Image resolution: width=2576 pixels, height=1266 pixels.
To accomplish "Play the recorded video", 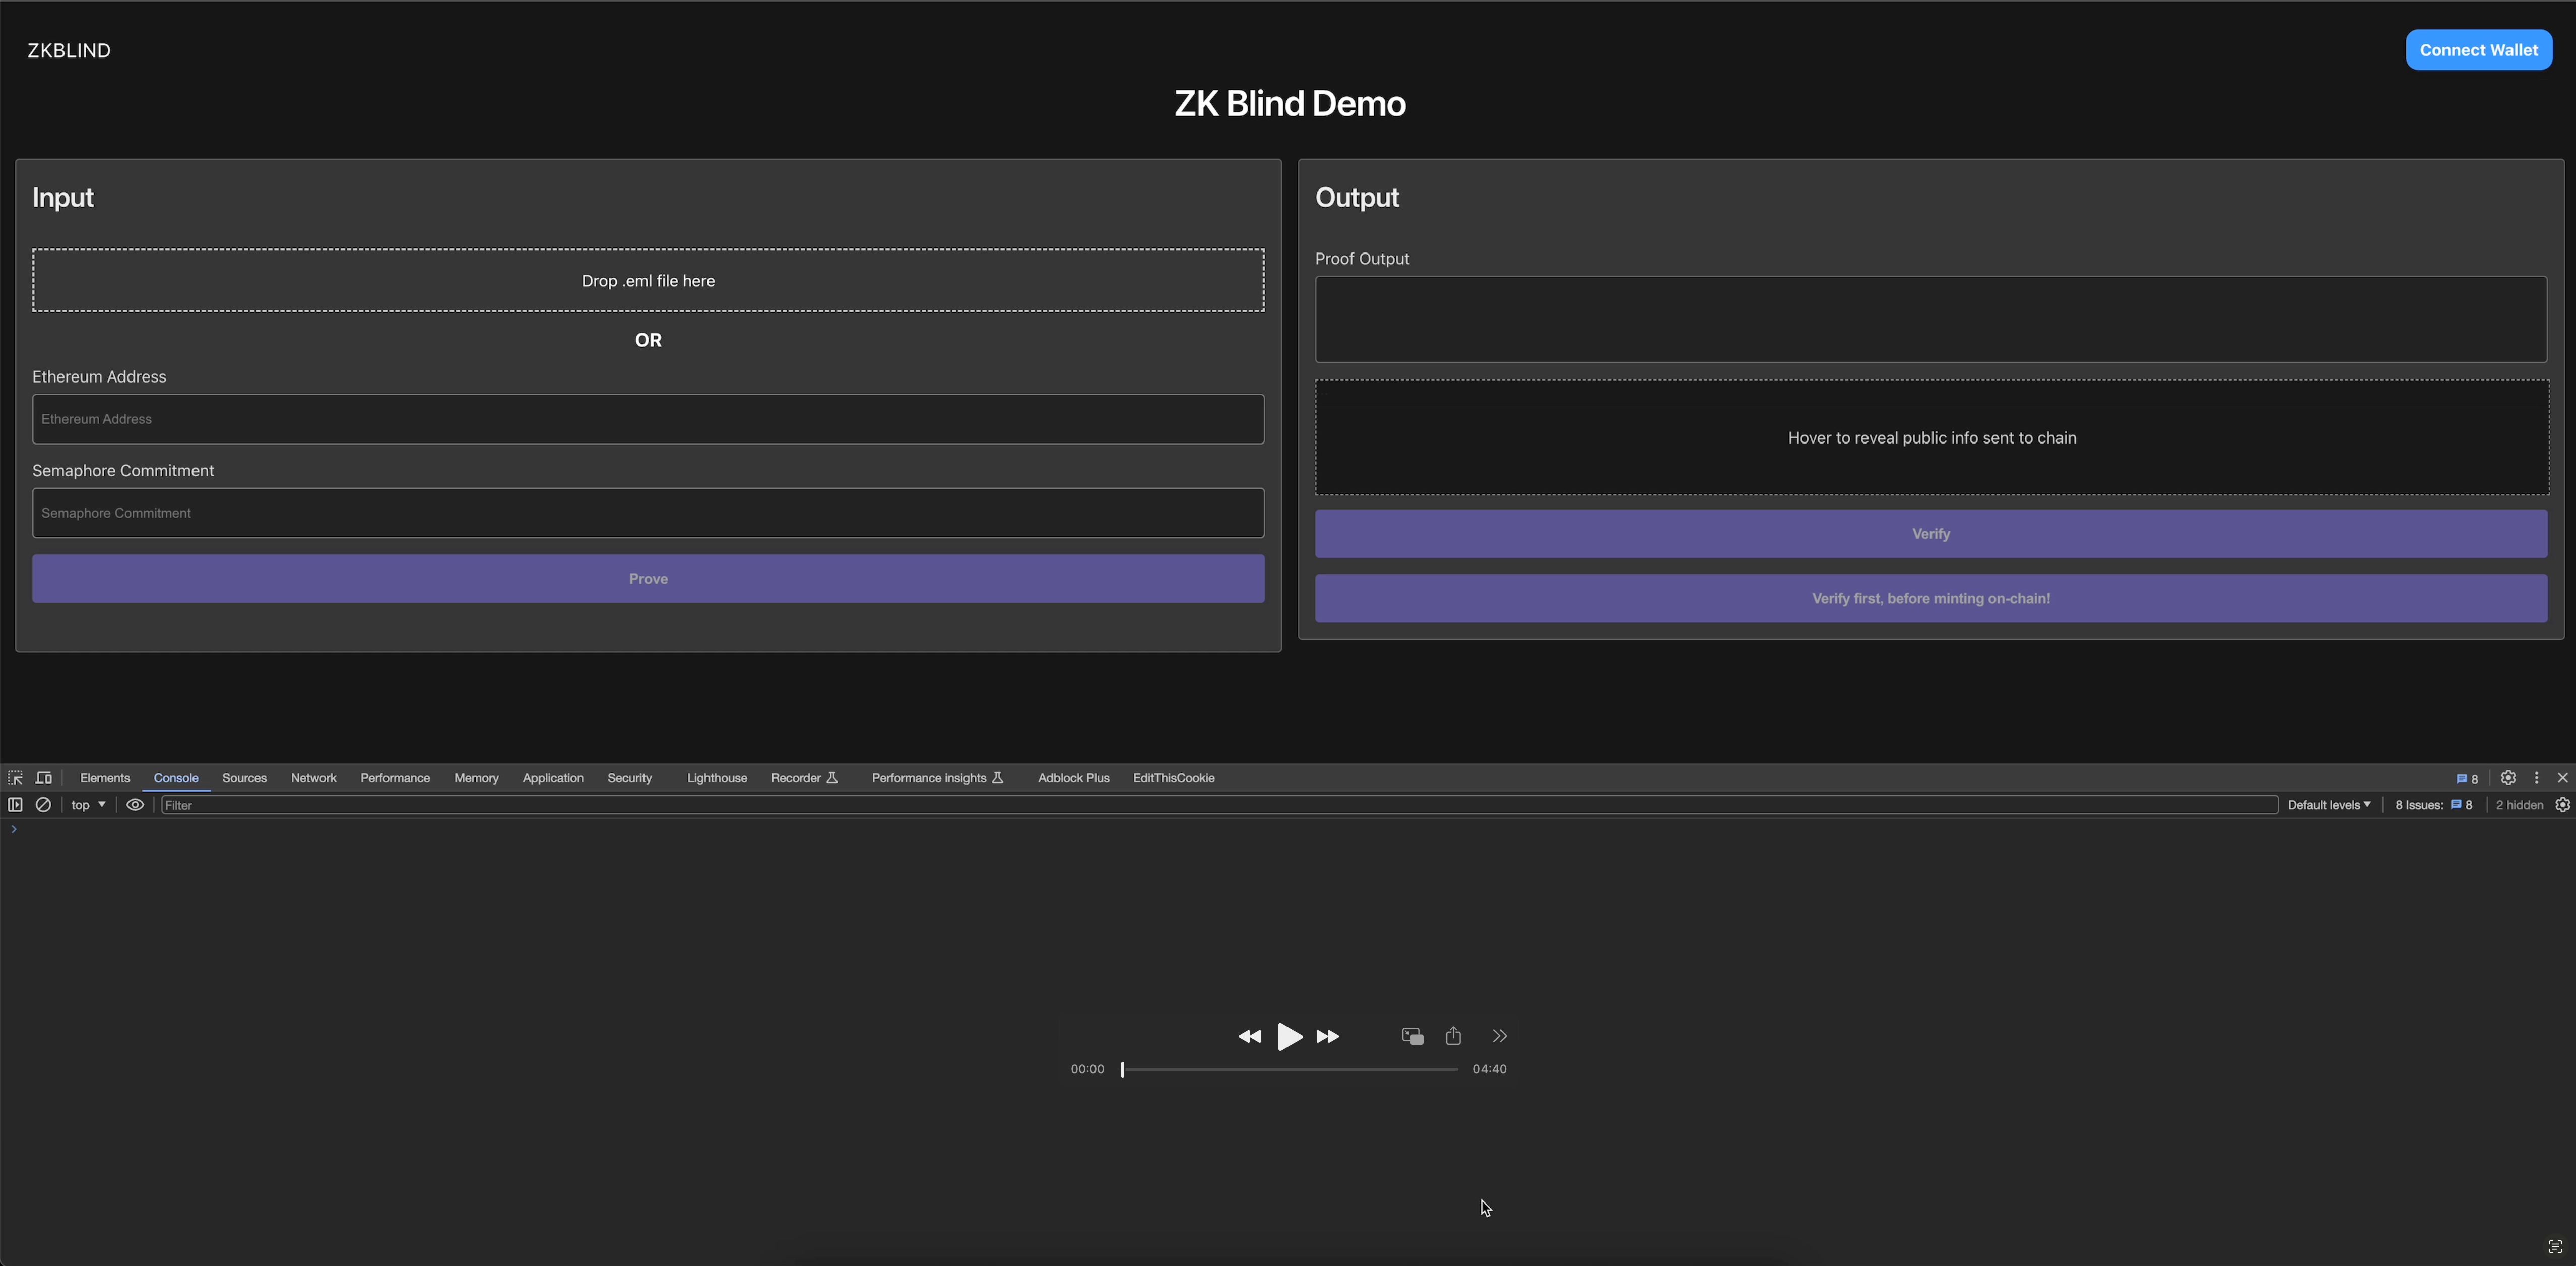I will [x=1290, y=1036].
